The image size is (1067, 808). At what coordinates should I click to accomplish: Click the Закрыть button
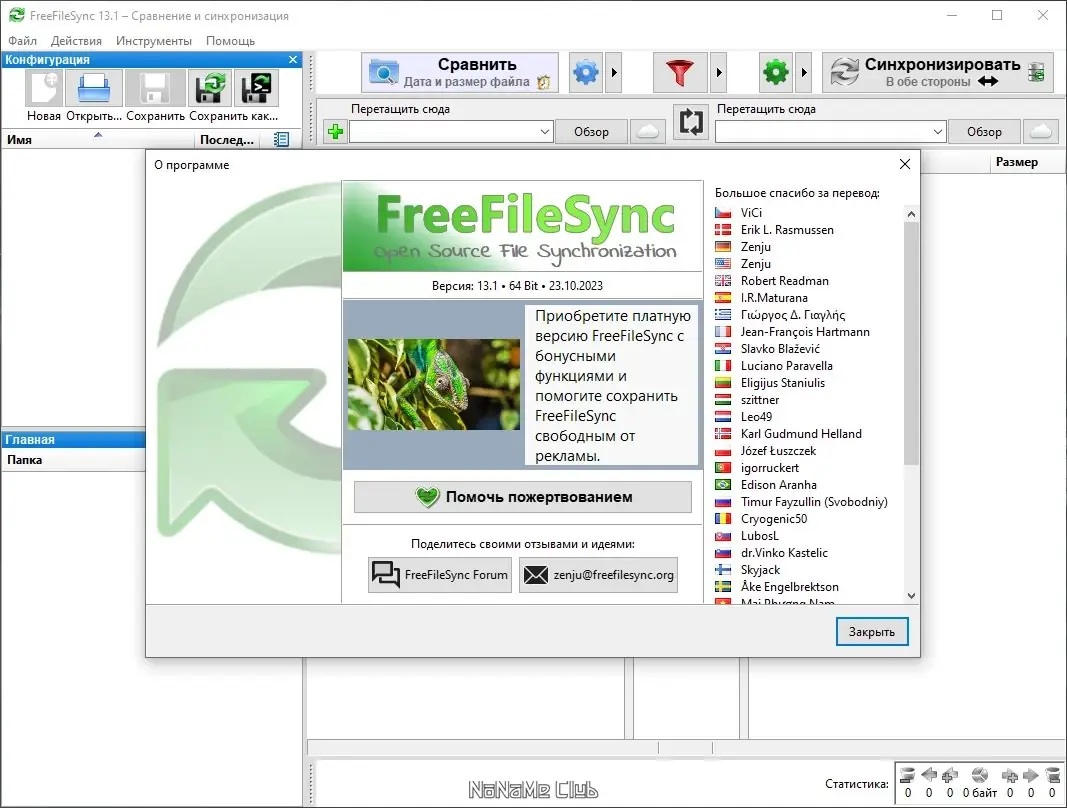[872, 632]
